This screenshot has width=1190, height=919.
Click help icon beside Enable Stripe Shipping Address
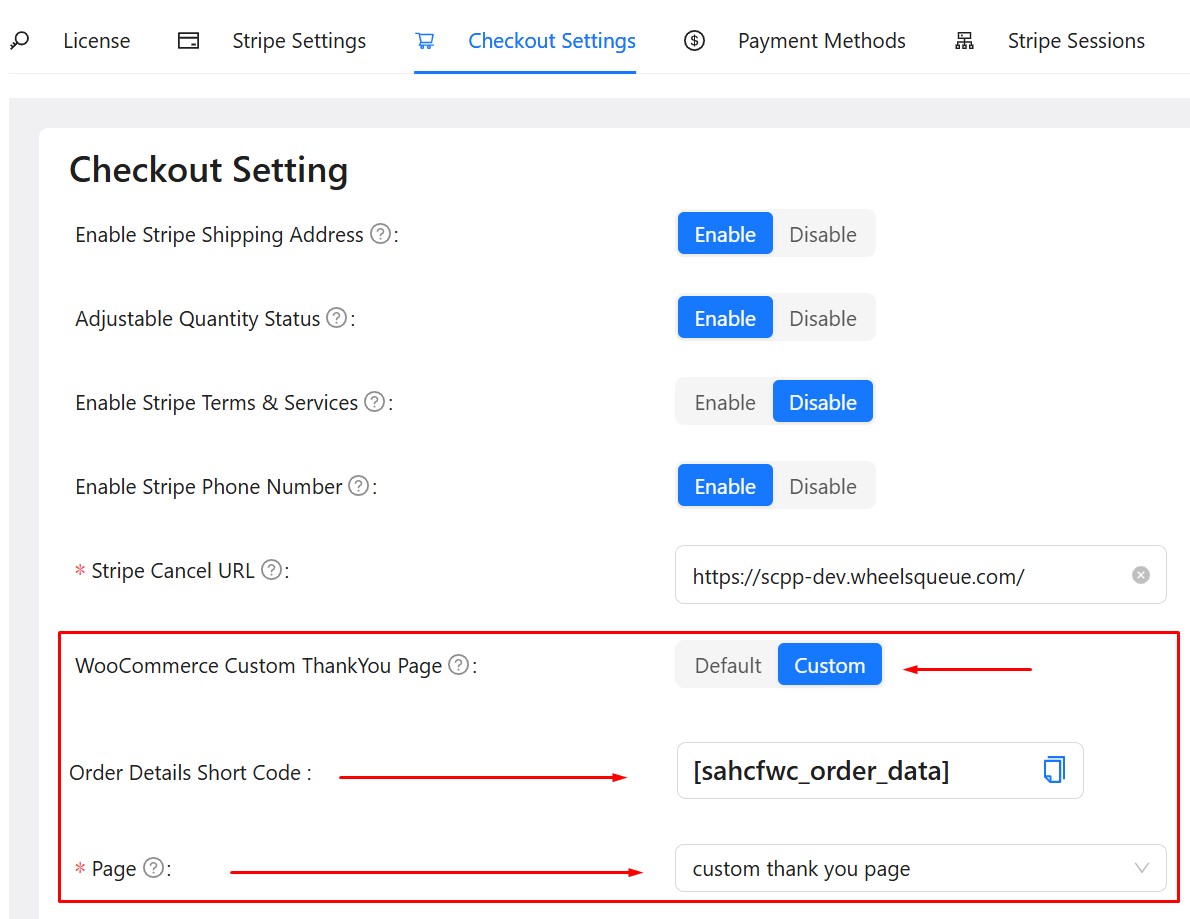(380, 234)
